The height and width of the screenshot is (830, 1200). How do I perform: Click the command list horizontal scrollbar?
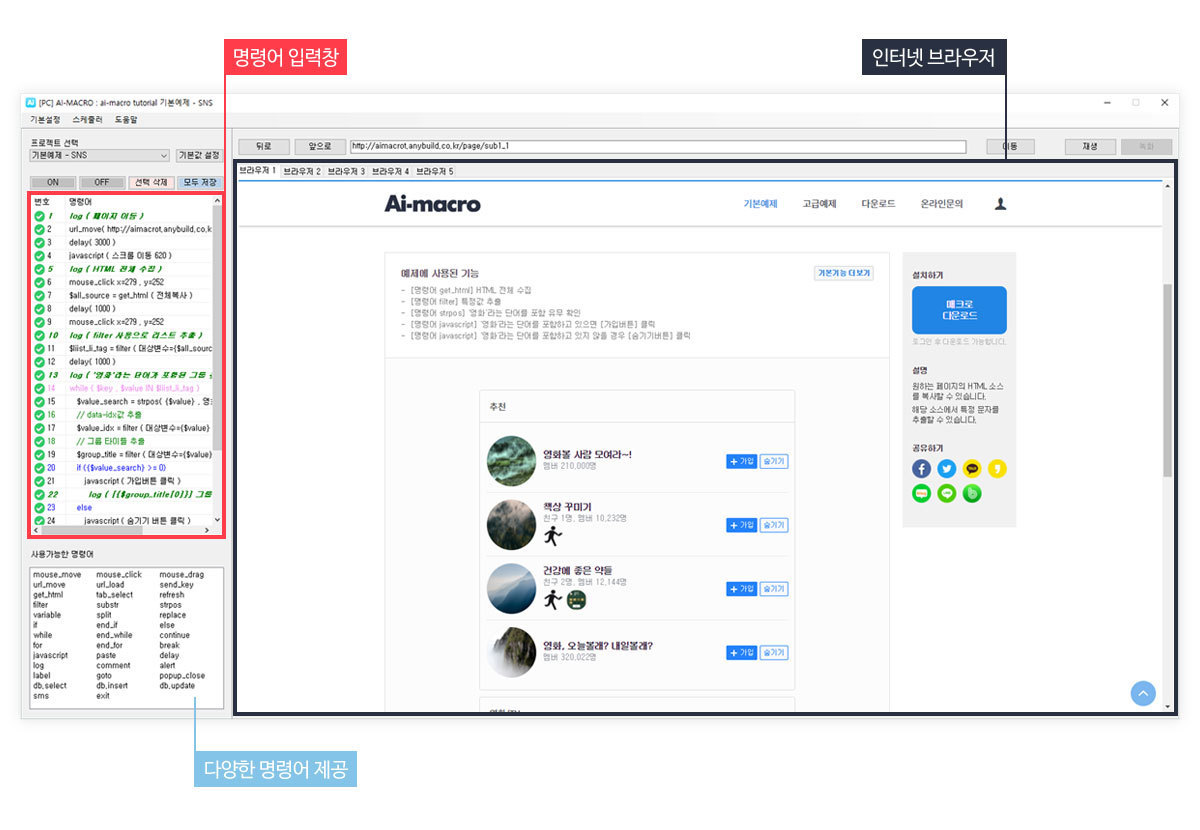click(x=122, y=531)
